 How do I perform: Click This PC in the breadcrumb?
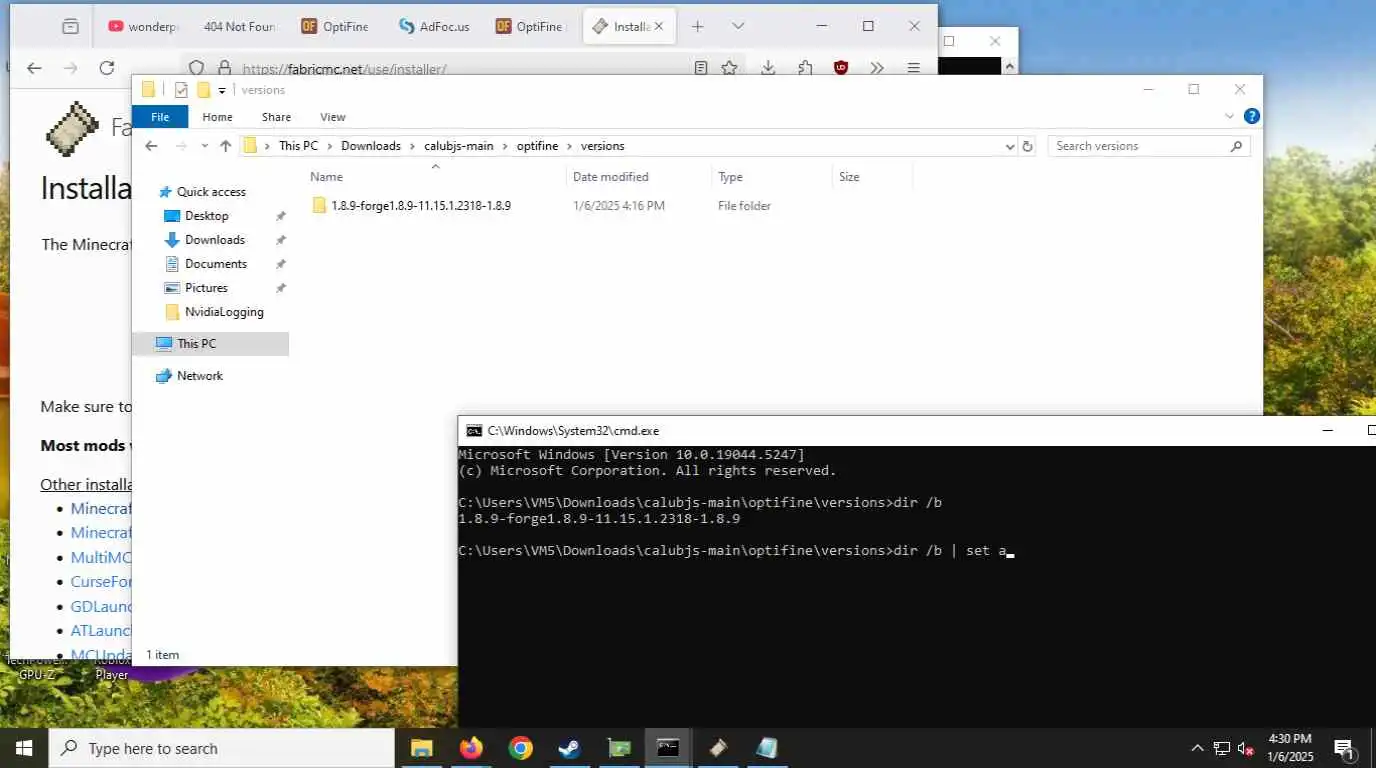[x=298, y=146]
